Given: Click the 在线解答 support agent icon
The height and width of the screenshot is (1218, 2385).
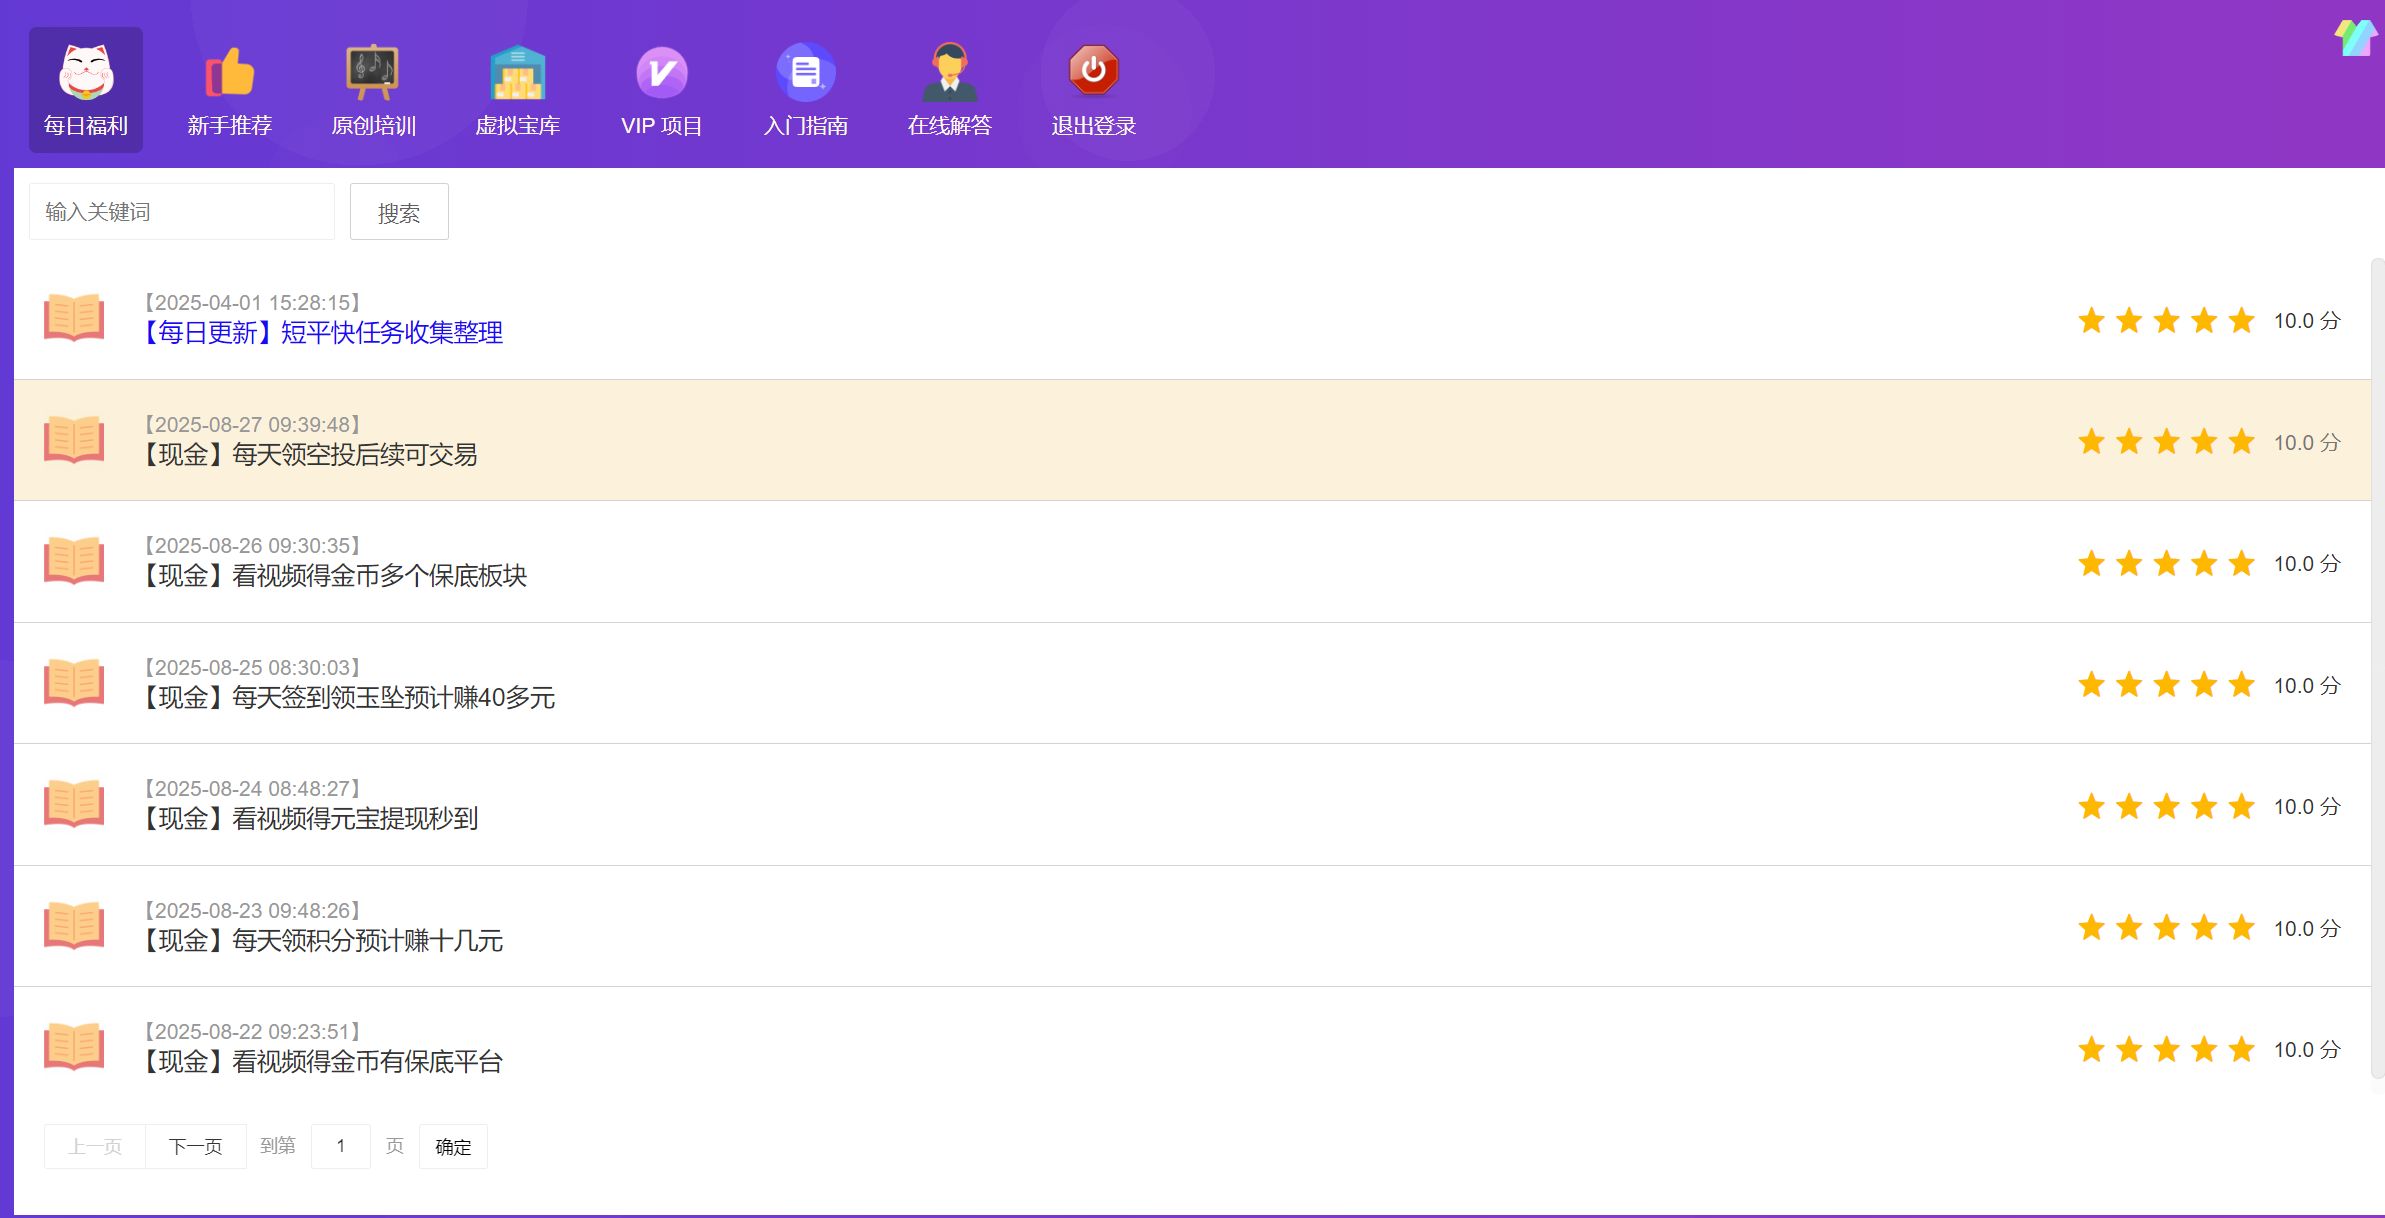Looking at the screenshot, I should 949,72.
